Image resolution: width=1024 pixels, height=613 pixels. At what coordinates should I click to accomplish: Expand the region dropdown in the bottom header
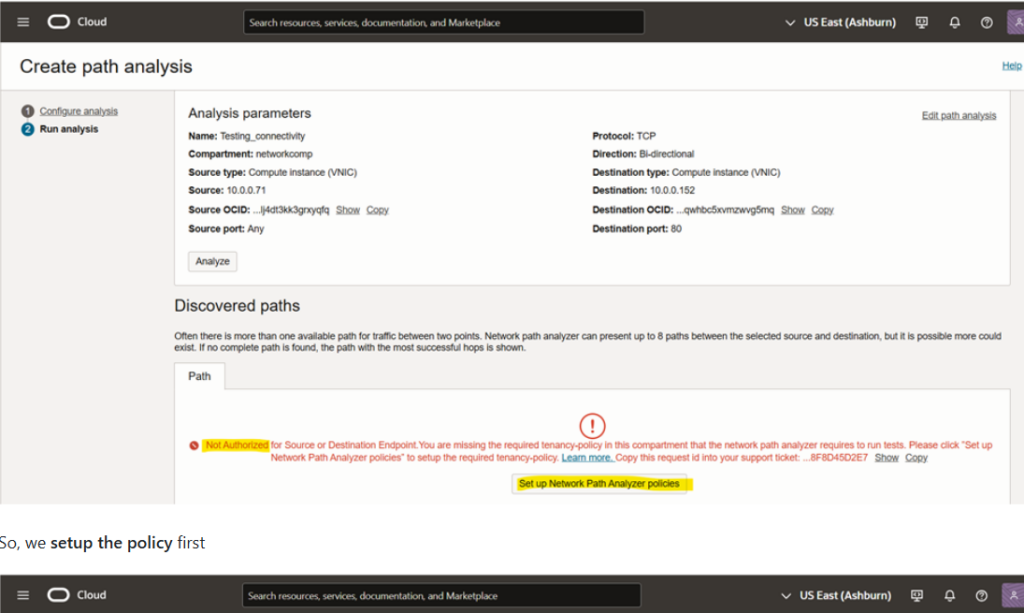pos(838,595)
